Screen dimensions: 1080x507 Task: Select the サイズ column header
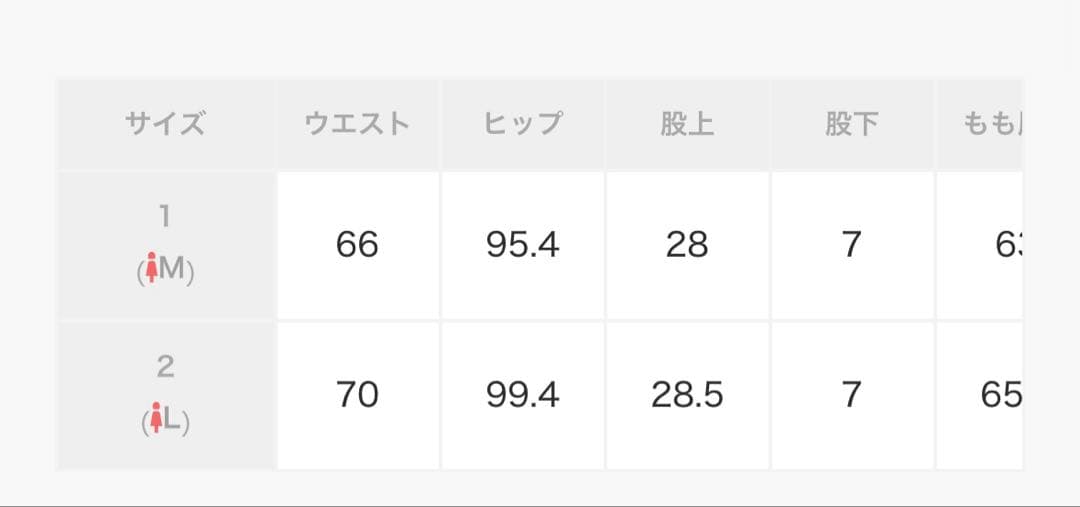click(x=166, y=124)
